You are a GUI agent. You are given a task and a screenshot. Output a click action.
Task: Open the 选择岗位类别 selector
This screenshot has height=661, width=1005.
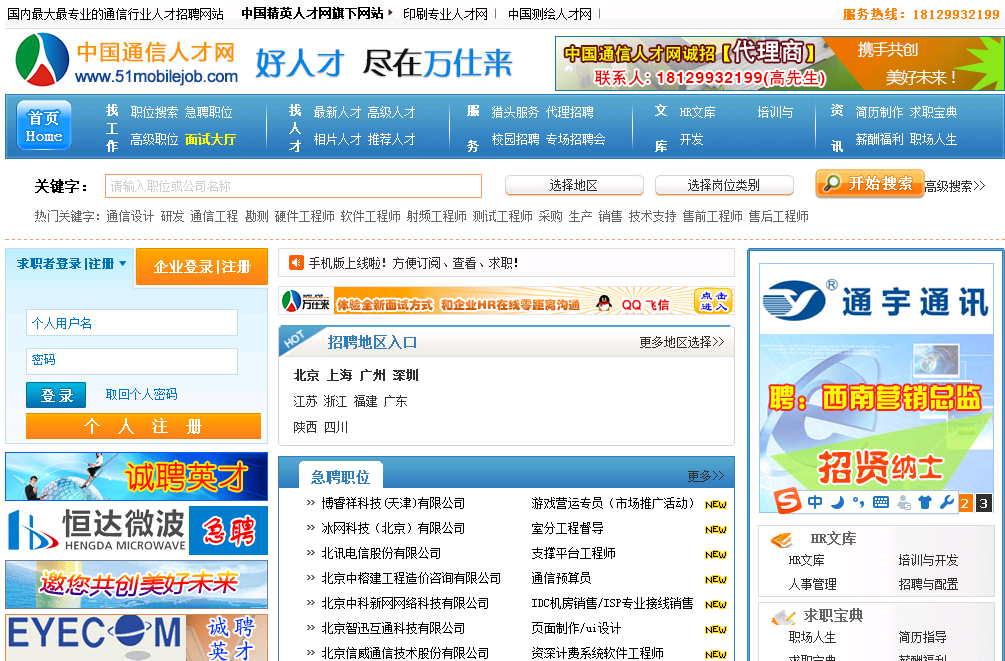pos(724,186)
